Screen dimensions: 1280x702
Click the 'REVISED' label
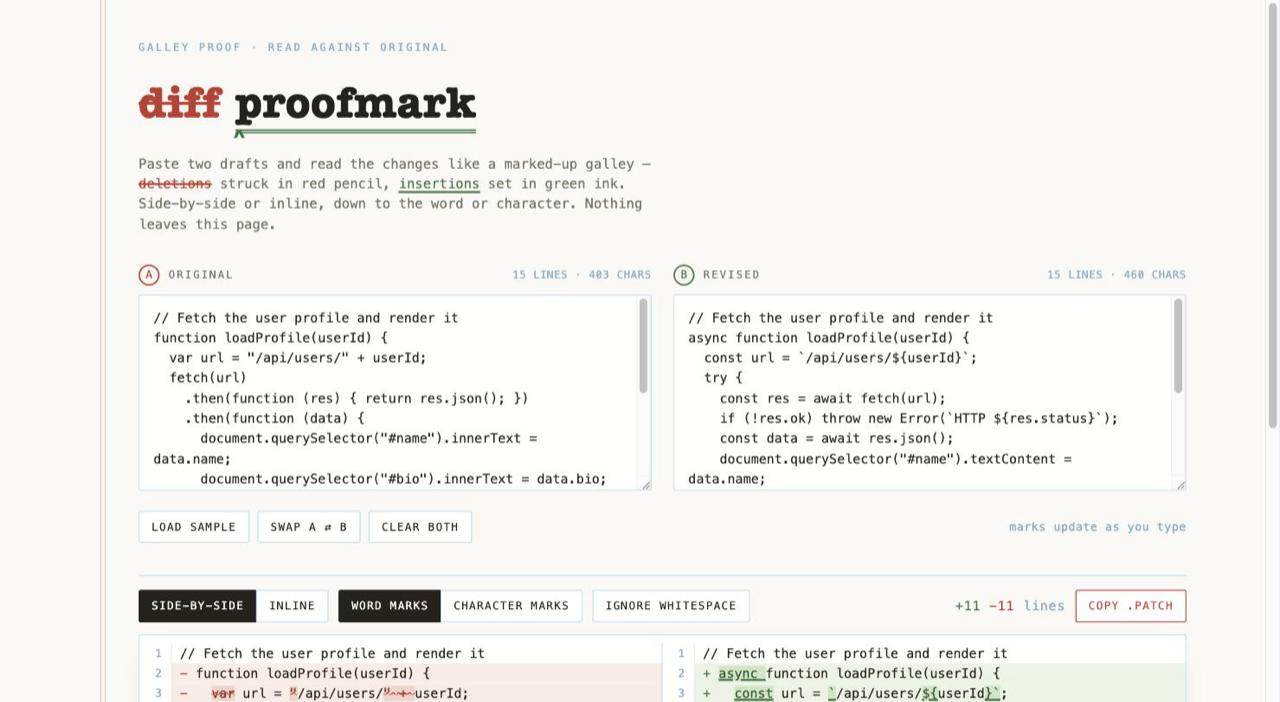731,274
